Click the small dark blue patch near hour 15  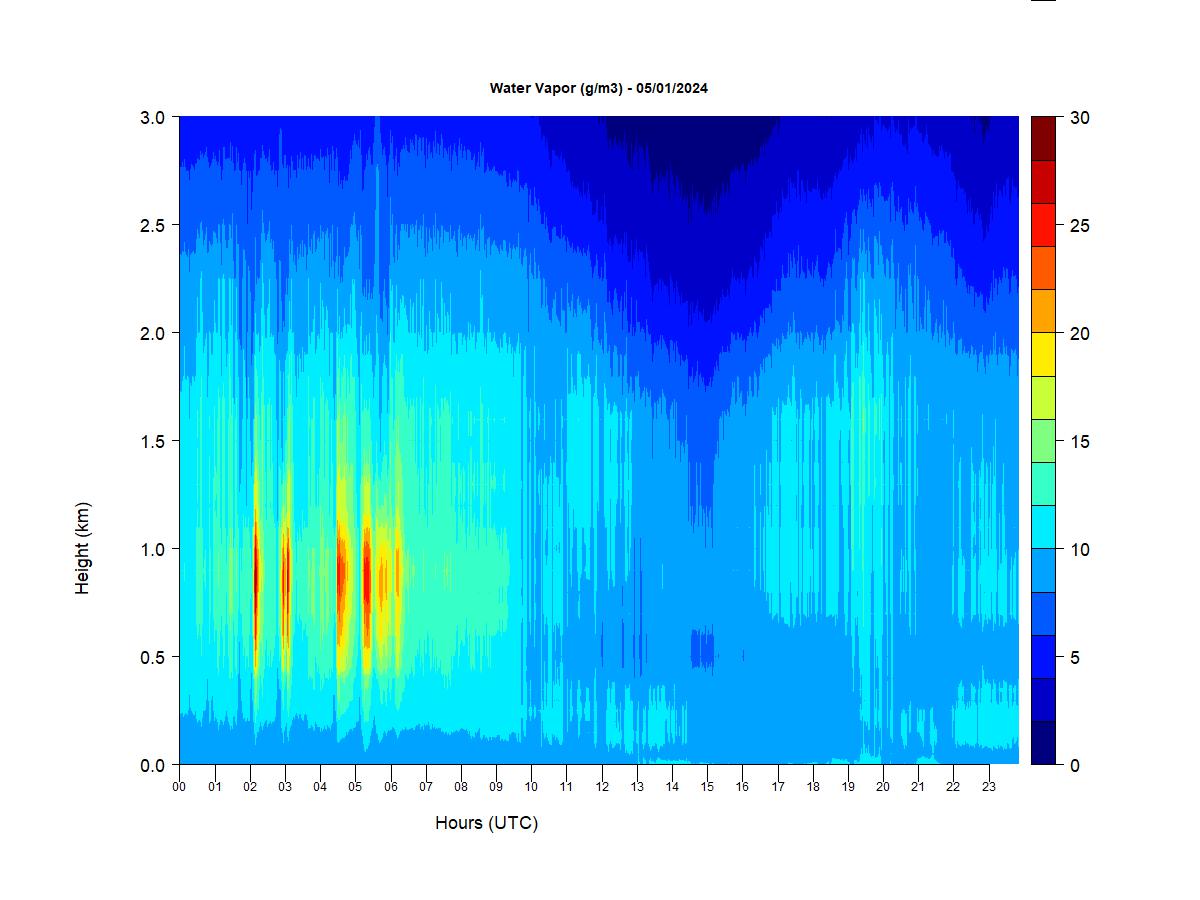pos(703,648)
